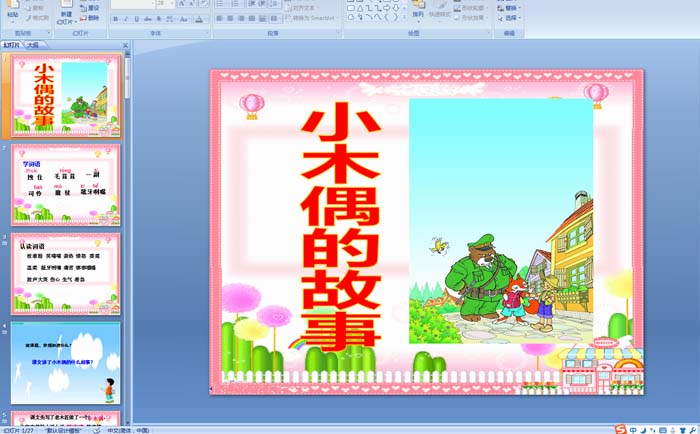Toggle Strikethrough formatting
This screenshot has height=434, width=700.
148,19
